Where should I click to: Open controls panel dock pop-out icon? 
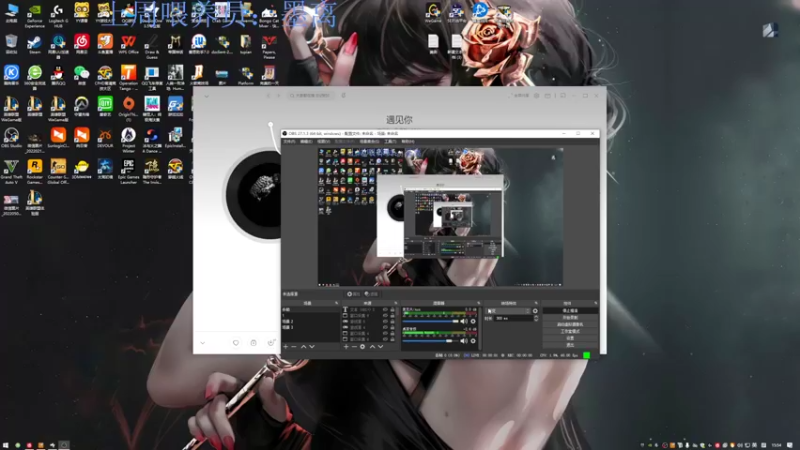coord(595,303)
